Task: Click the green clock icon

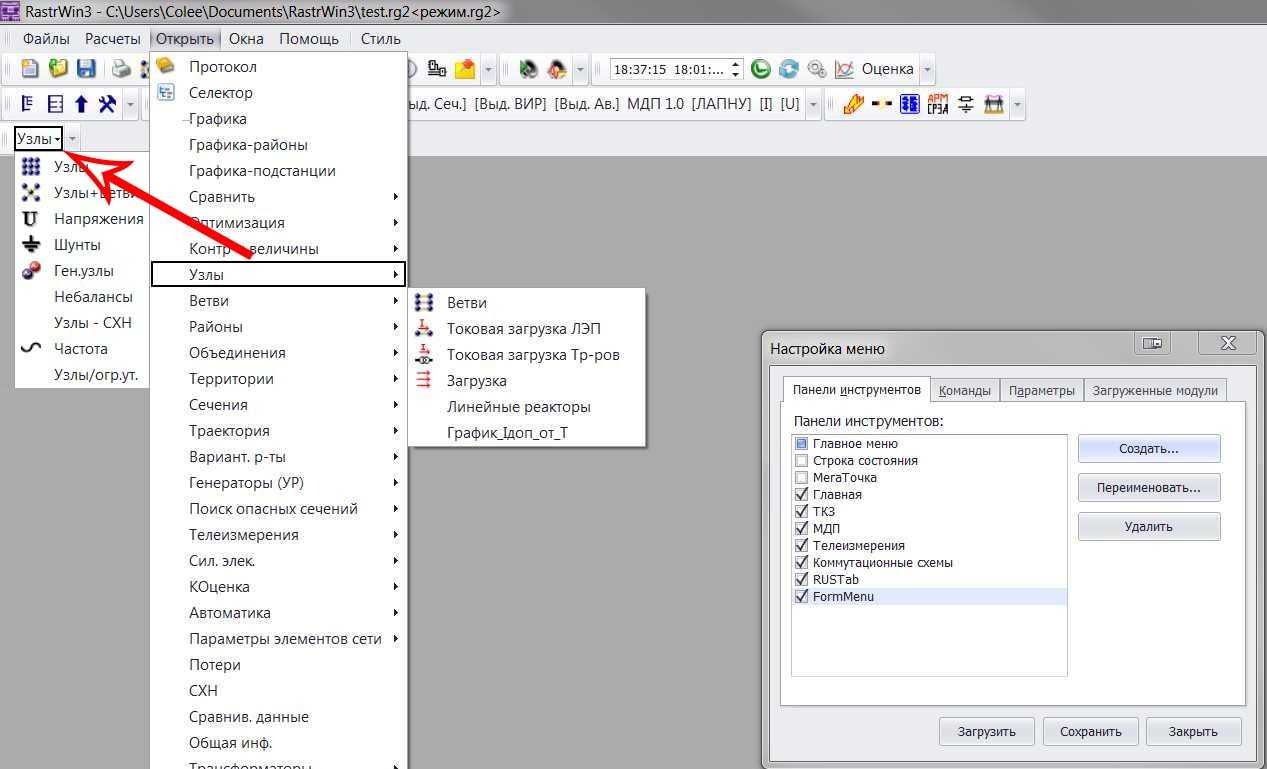Action: coord(761,69)
